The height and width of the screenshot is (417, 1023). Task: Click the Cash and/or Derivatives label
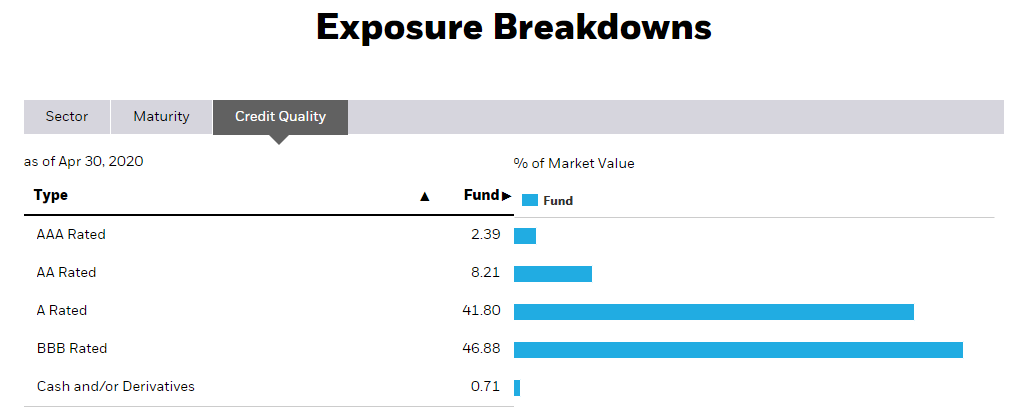point(116,387)
